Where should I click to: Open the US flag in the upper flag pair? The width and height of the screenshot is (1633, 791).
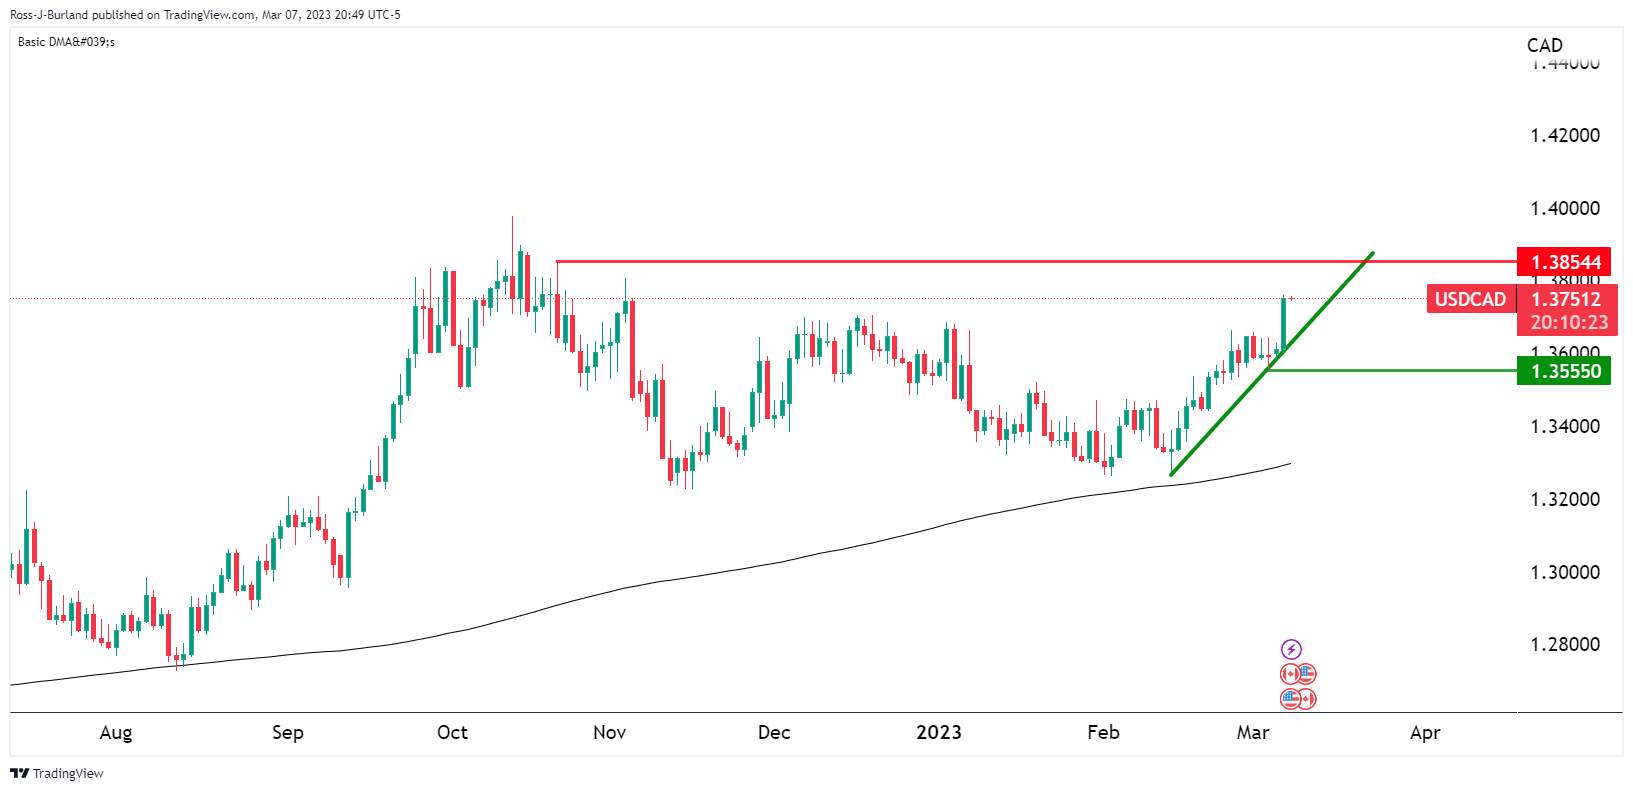click(x=1306, y=674)
